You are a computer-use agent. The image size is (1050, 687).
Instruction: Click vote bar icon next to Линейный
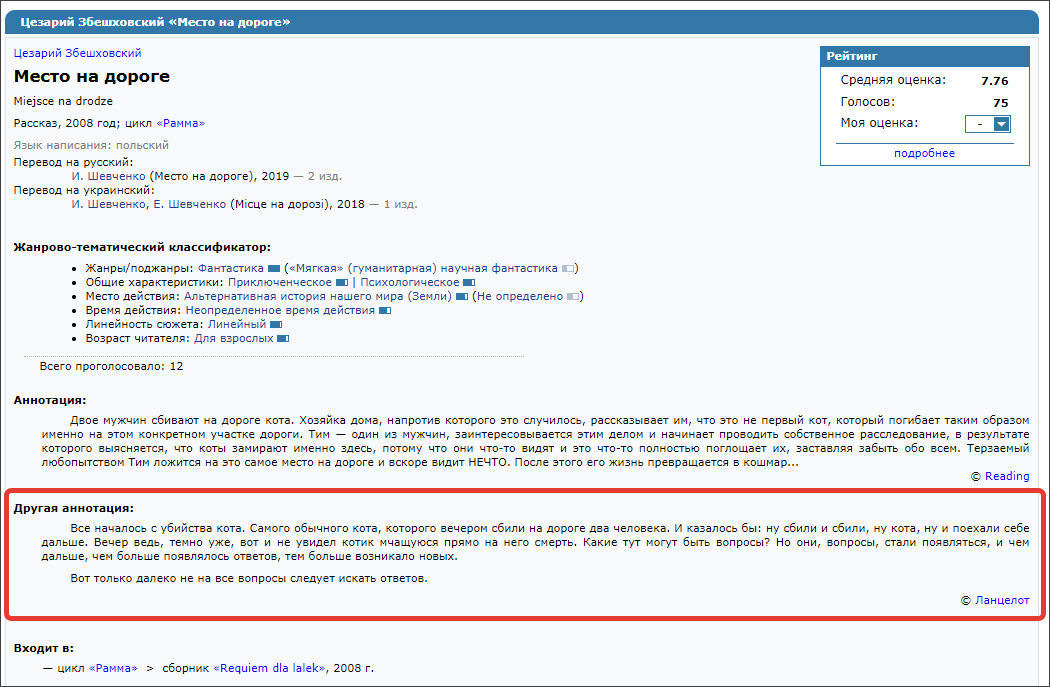(x=276, y=325)
